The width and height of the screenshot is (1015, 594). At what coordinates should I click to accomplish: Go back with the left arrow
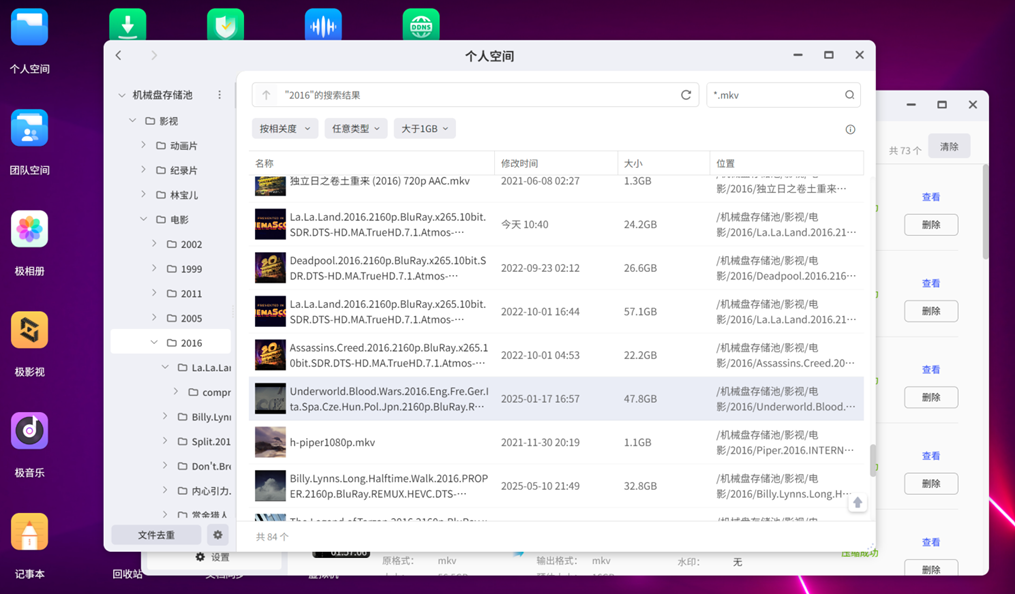coord(118,56)
